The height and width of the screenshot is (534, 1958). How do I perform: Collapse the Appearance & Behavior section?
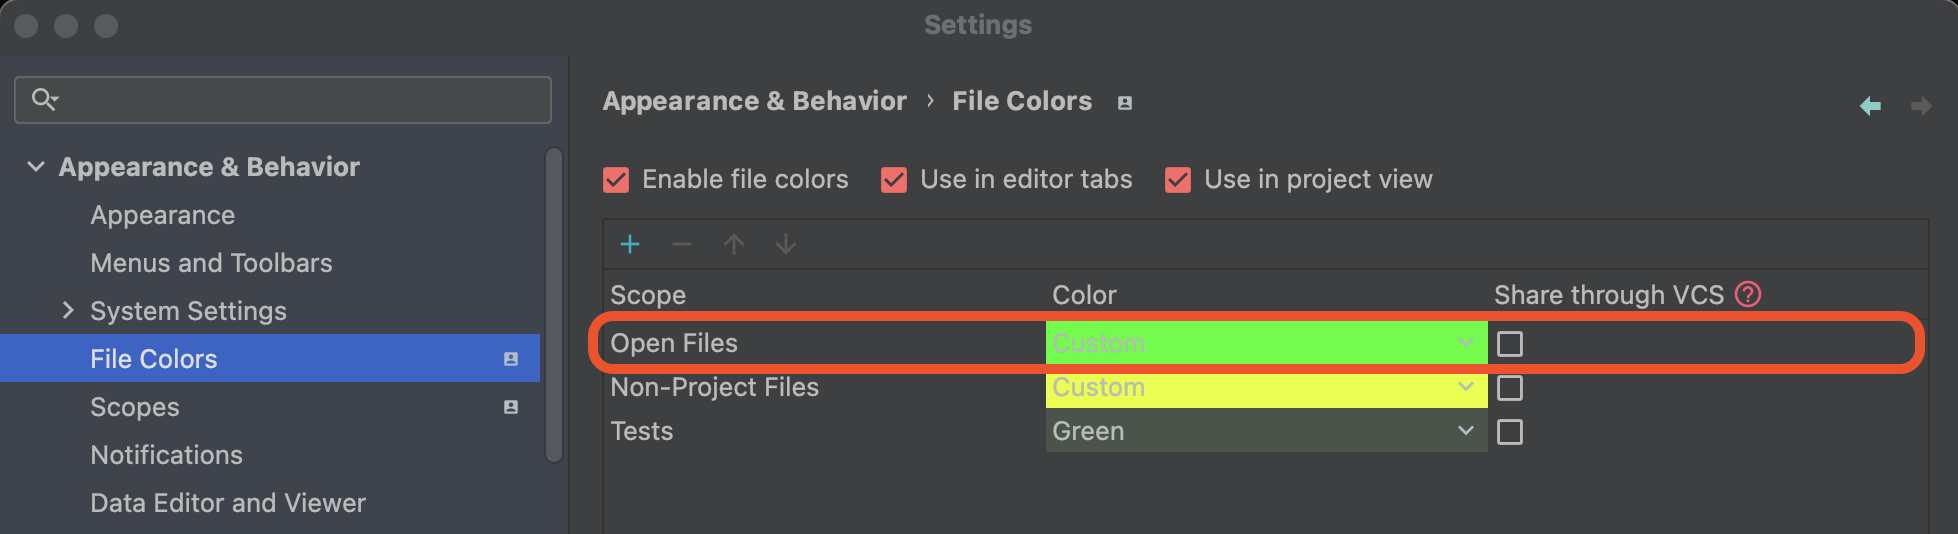point(36,167)
